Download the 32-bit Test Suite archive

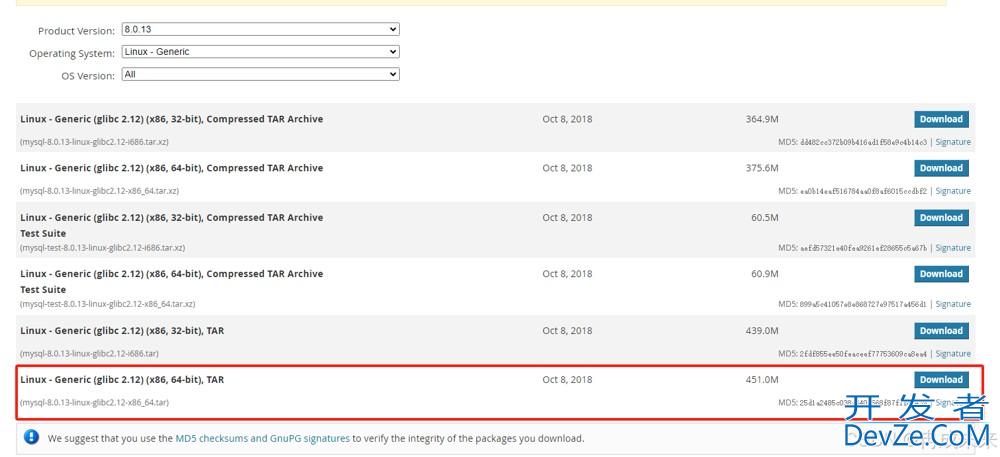pos(940,218)
